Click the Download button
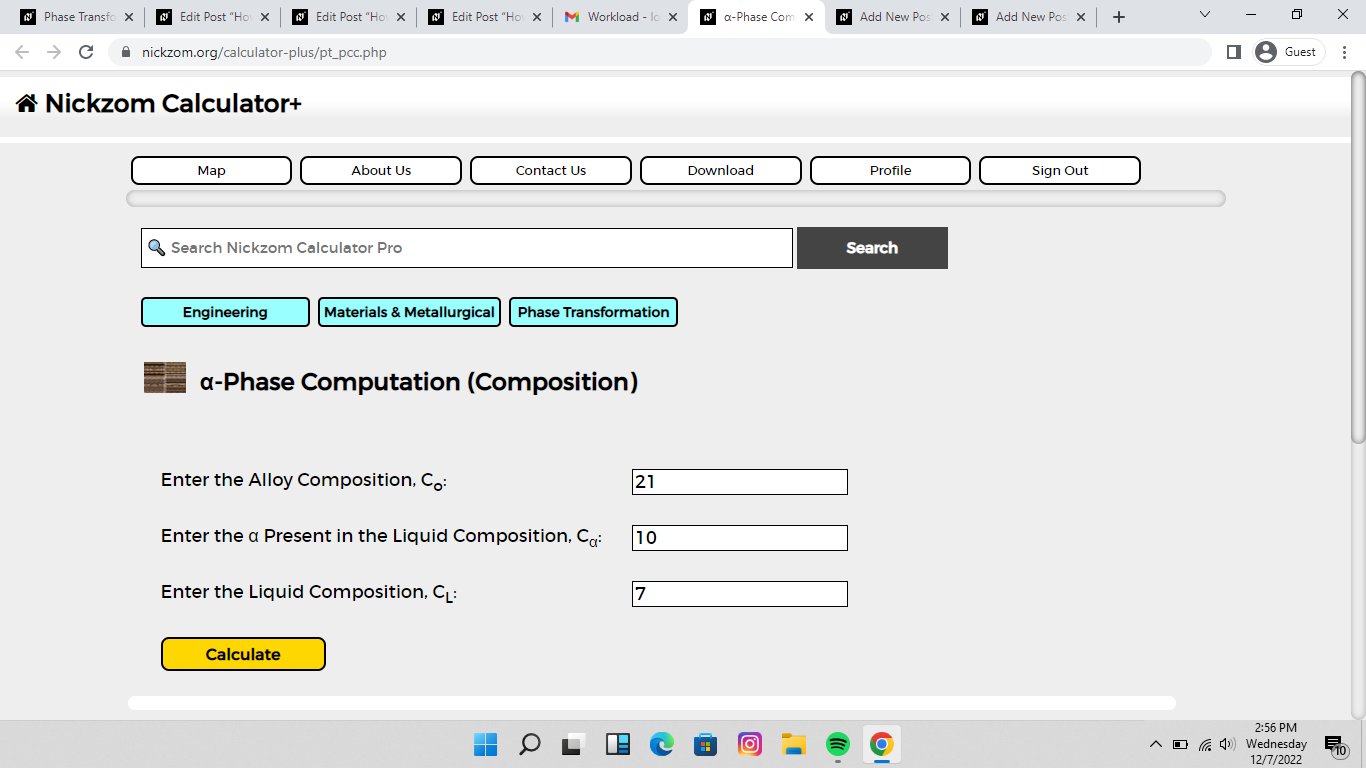 [721, 170]
